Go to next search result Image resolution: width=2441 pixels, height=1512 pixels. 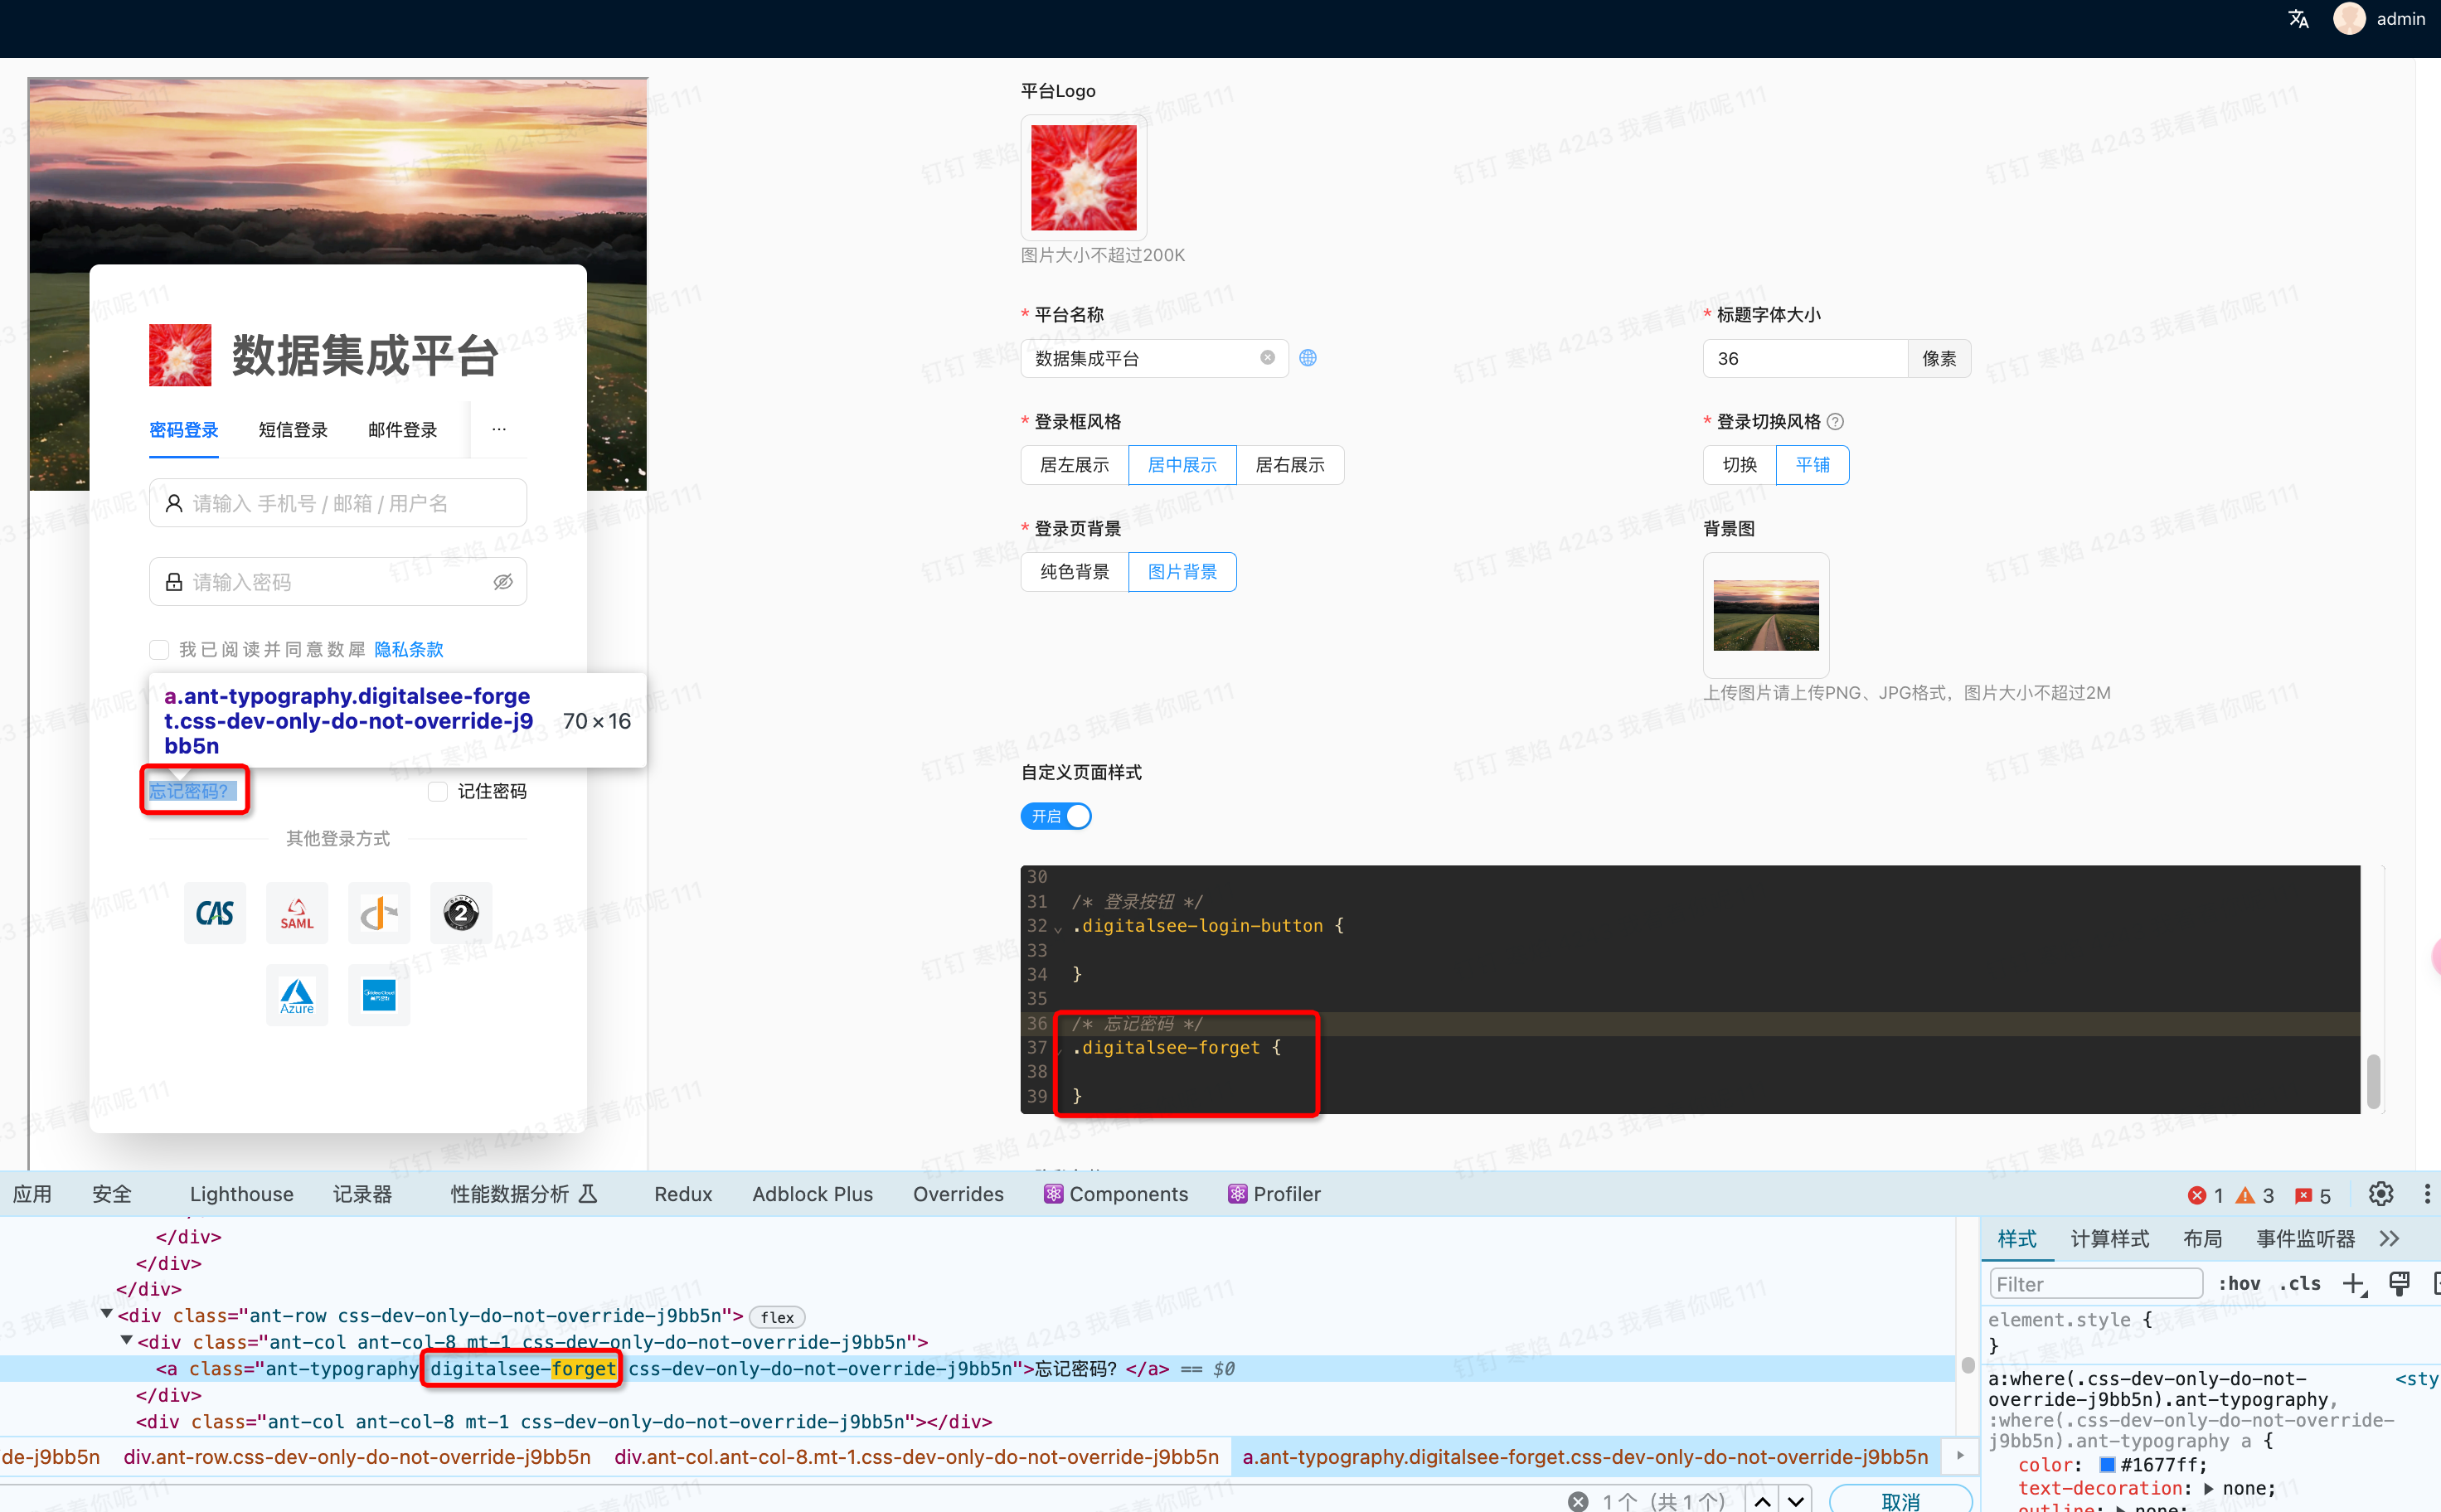click(x=1796, y=1501)
